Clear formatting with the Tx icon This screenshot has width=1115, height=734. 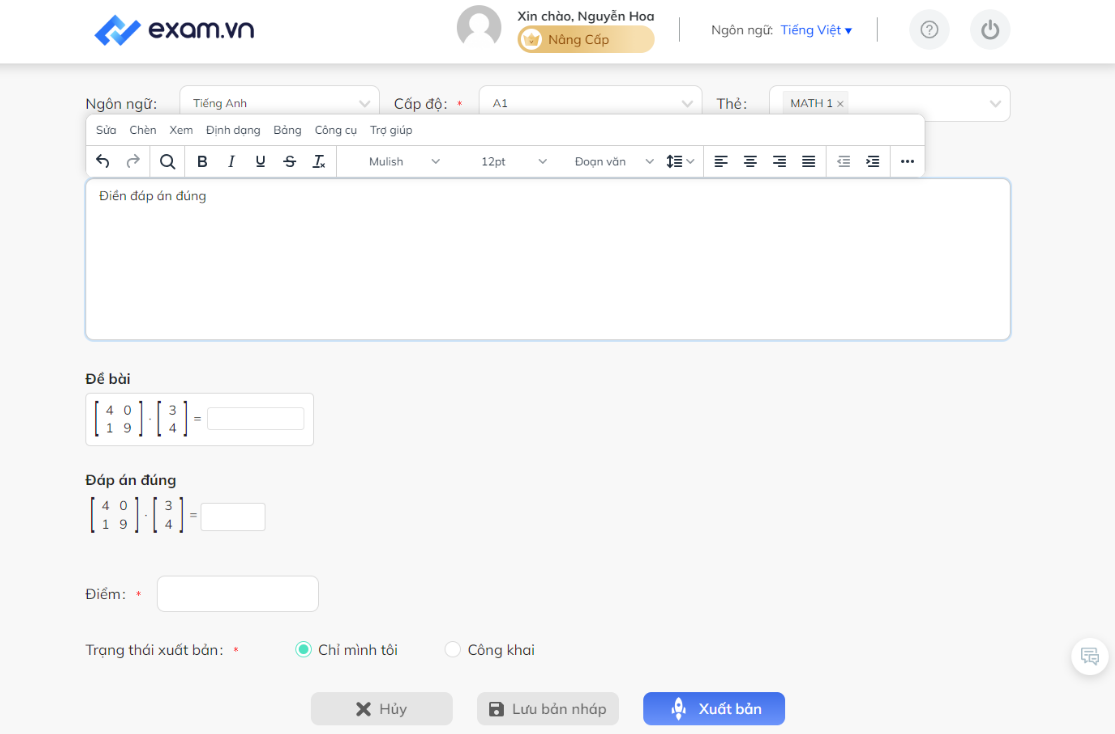point(319,161)
